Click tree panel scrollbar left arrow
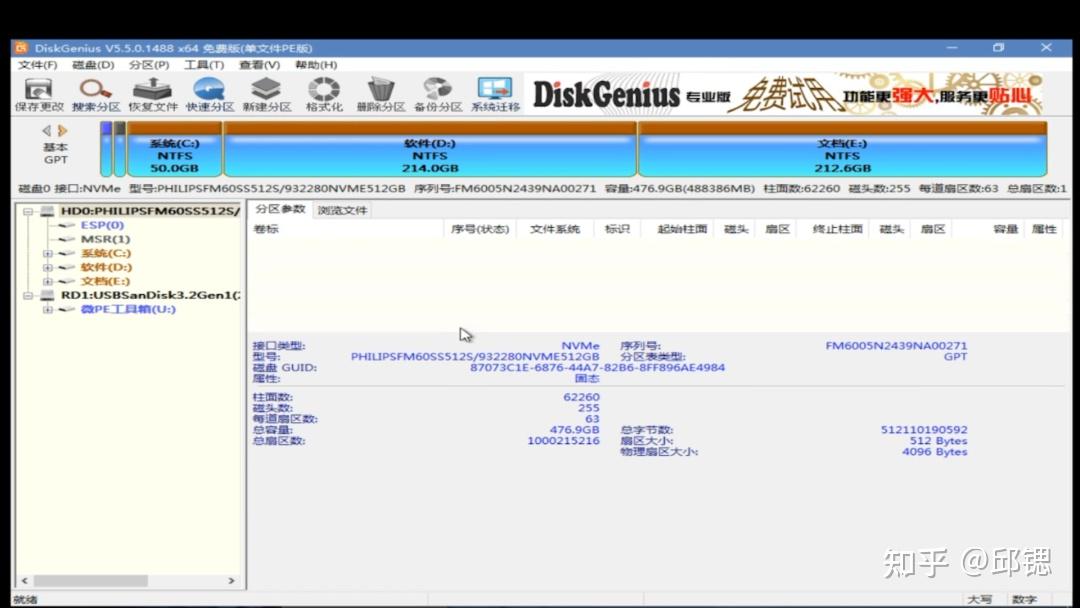 point(25,580)
